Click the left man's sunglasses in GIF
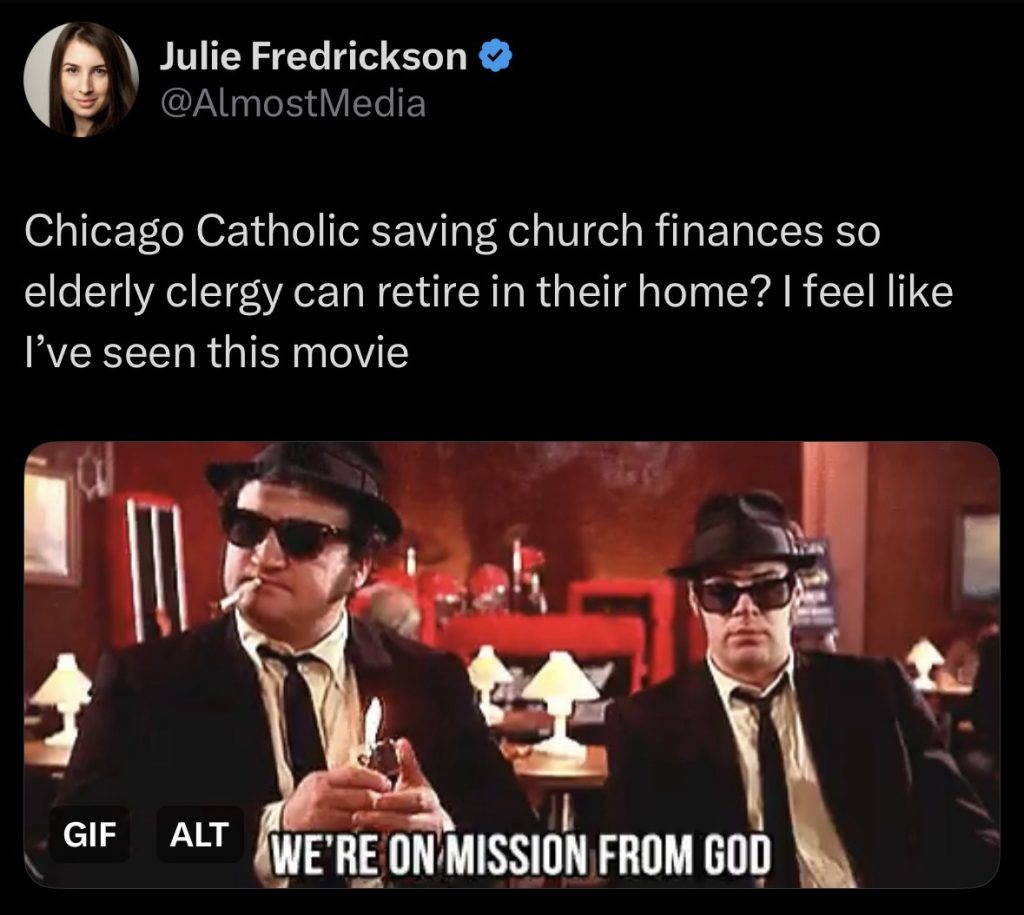The image size is (1024, 915). coord(286,531)
